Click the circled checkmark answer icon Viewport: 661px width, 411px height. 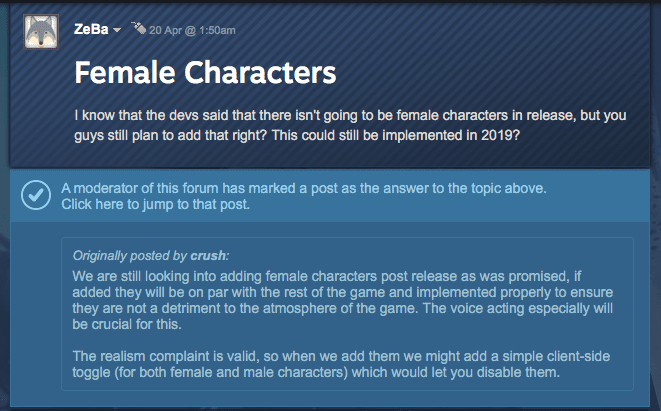coord(36,195)
